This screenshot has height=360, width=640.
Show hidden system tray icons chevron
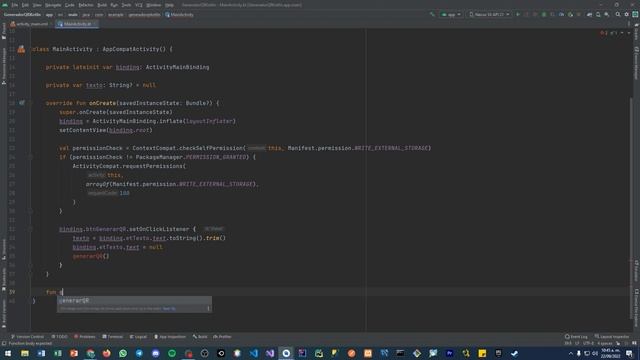[x=571, y=353]
